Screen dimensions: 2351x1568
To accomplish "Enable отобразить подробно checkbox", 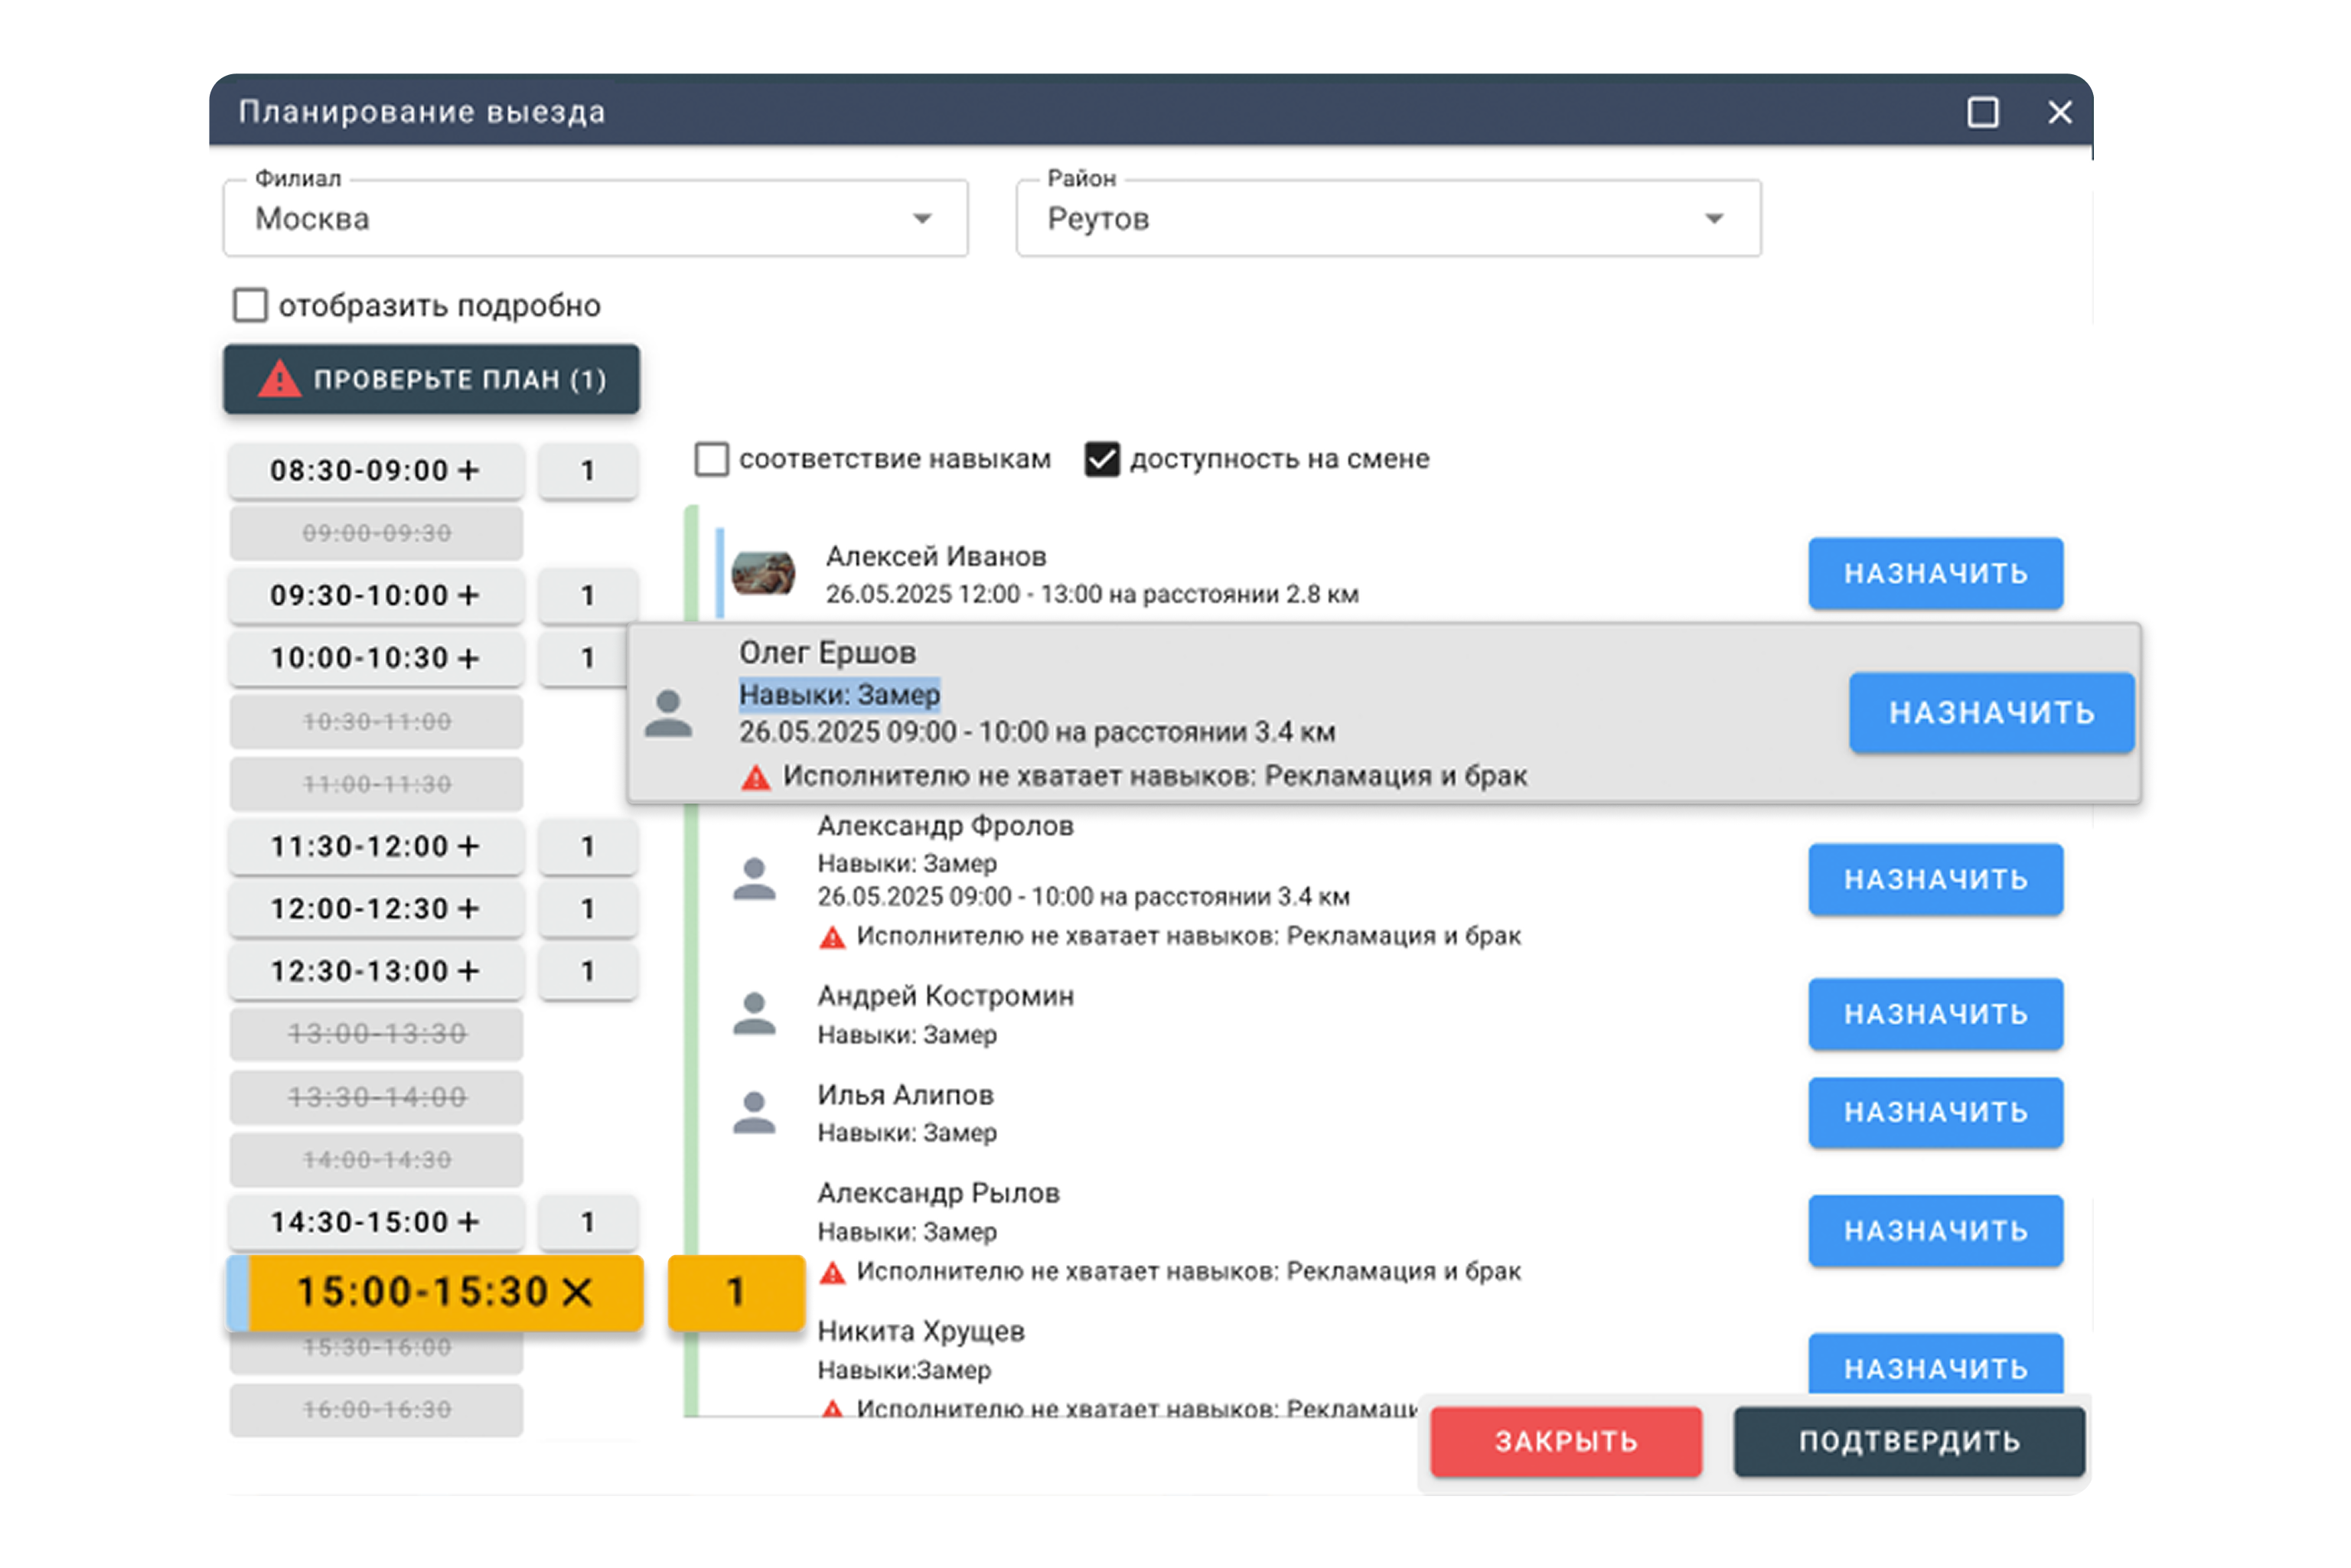I will point(250,305).
